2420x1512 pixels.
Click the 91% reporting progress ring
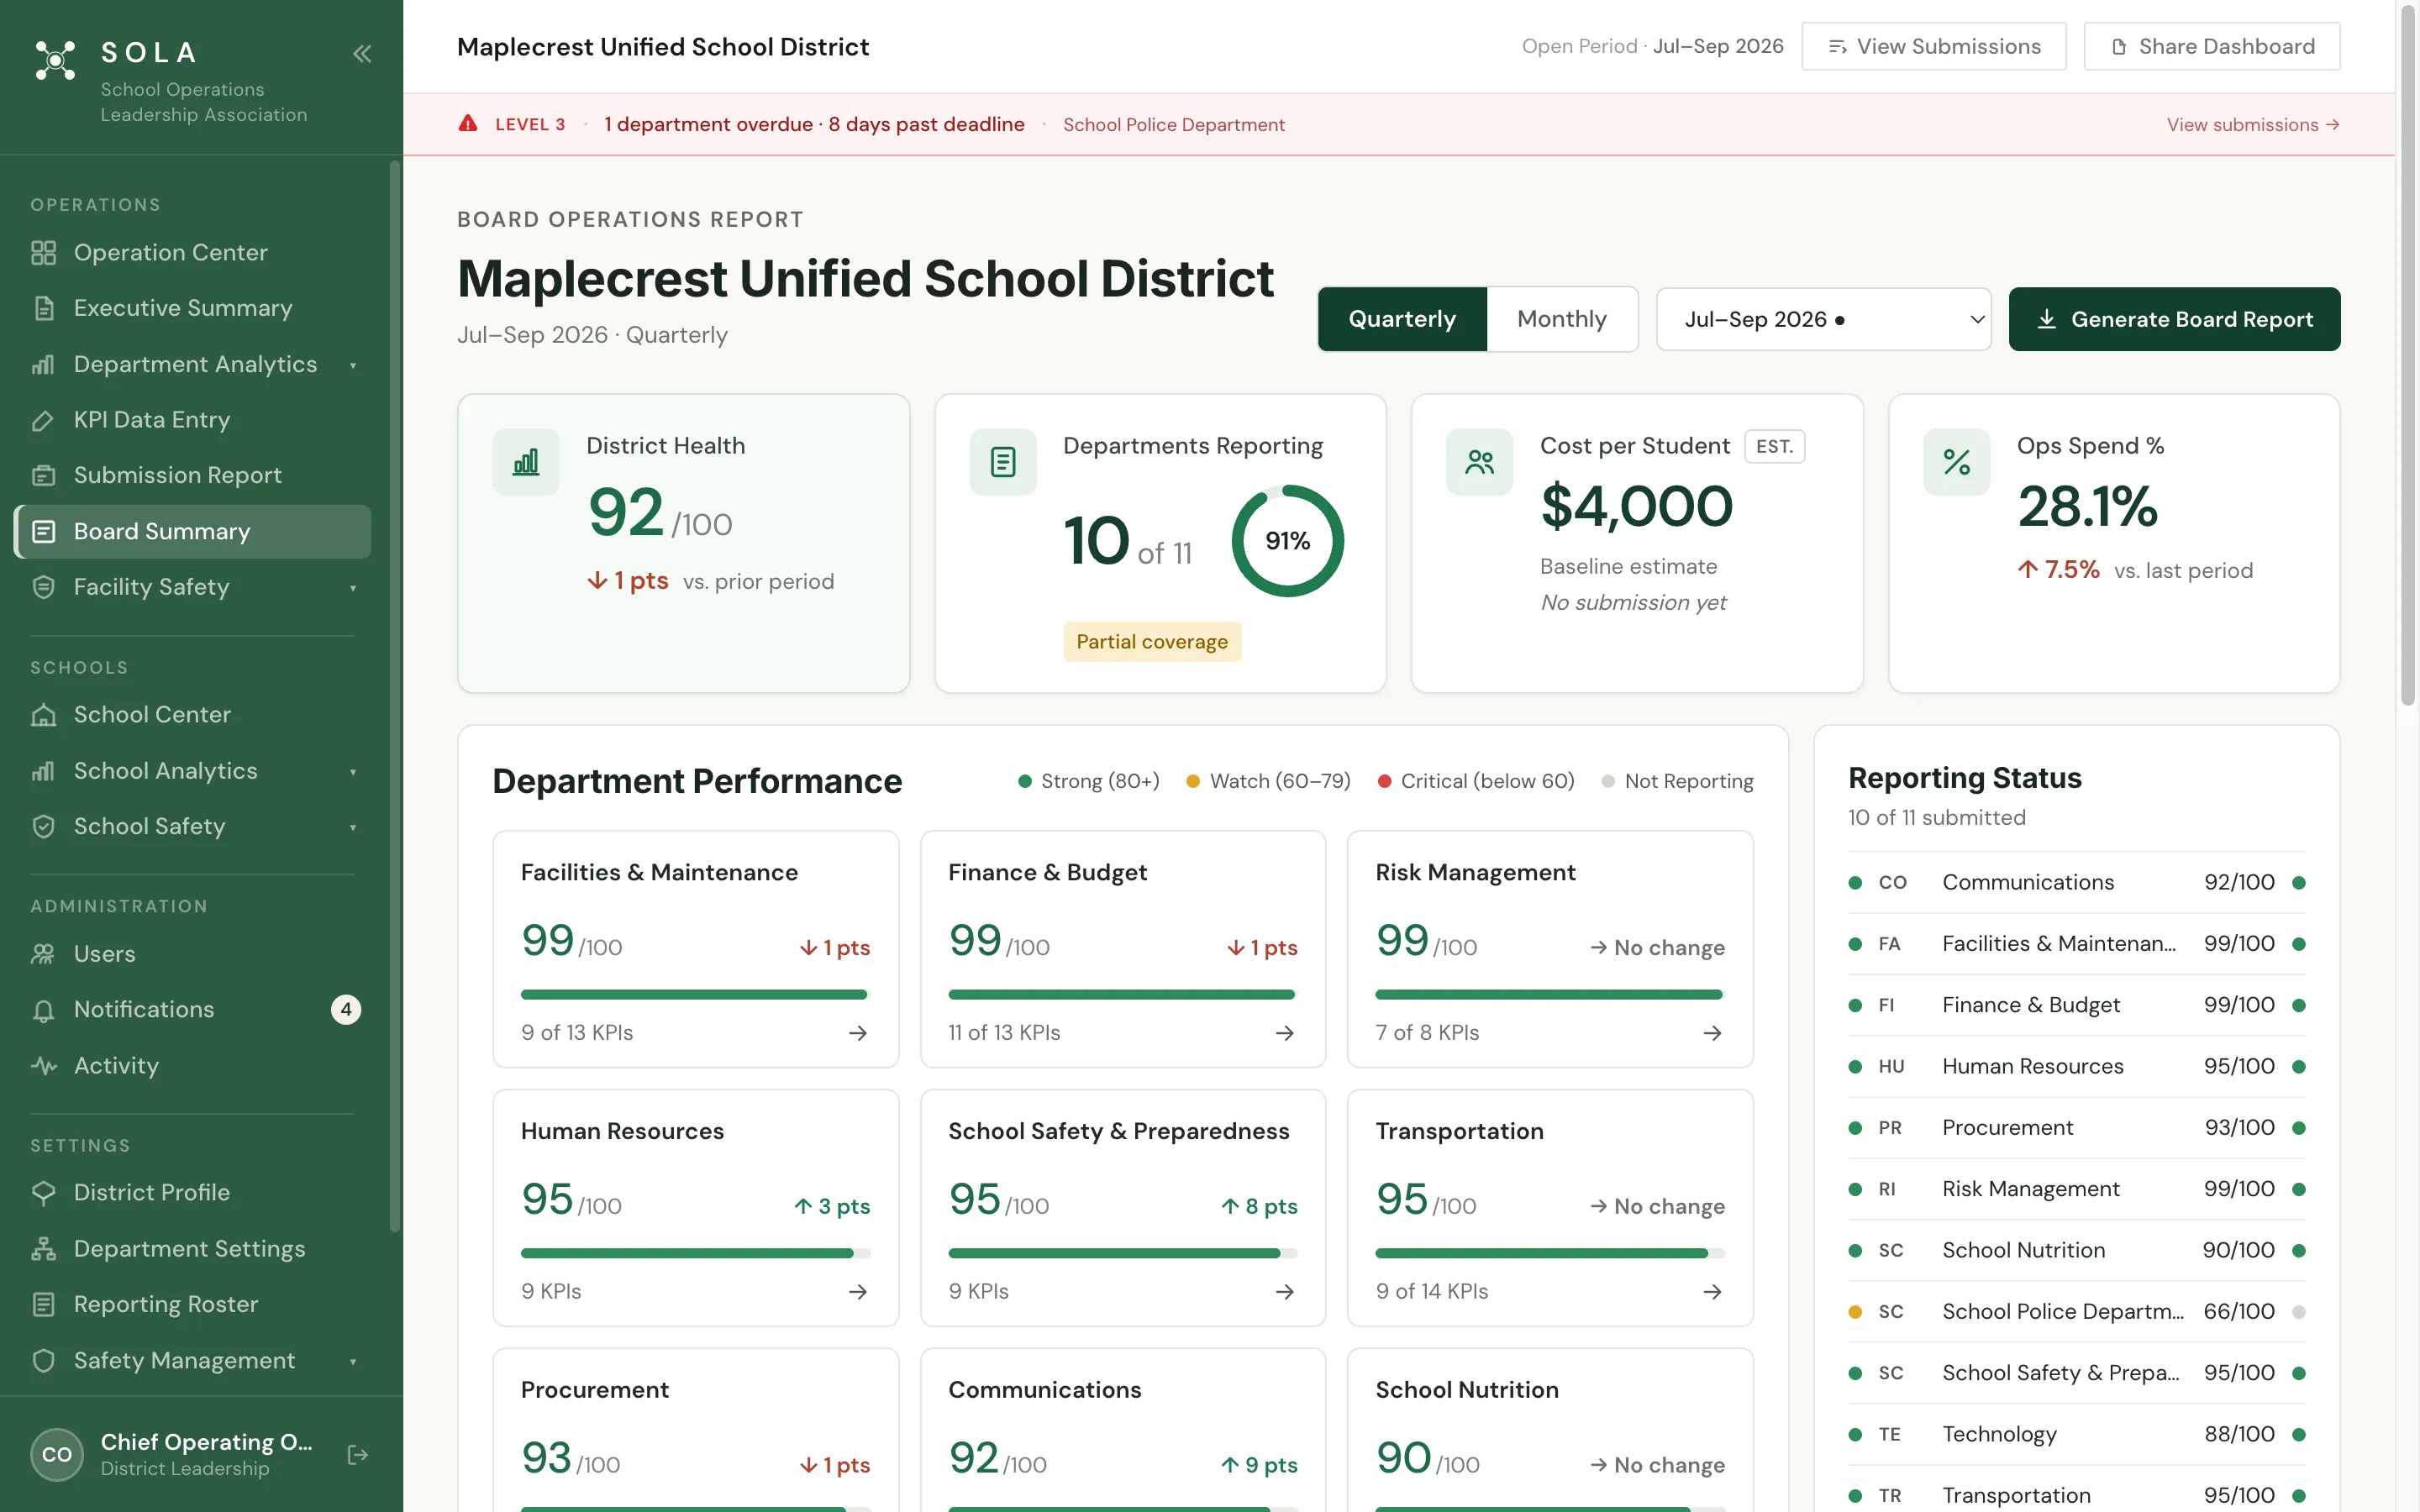click(x=1287, y=541)
